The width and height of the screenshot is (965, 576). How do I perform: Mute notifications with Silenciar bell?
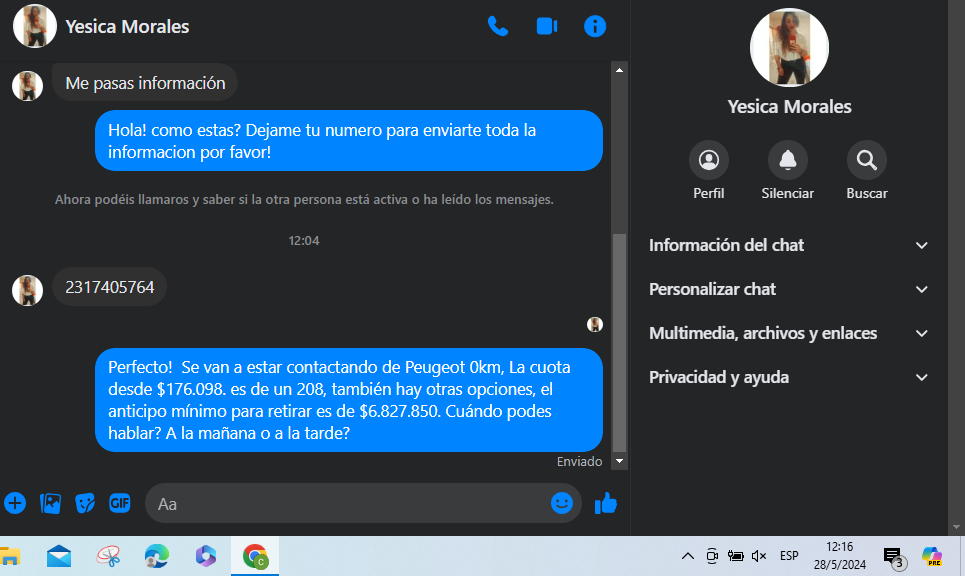787,160
